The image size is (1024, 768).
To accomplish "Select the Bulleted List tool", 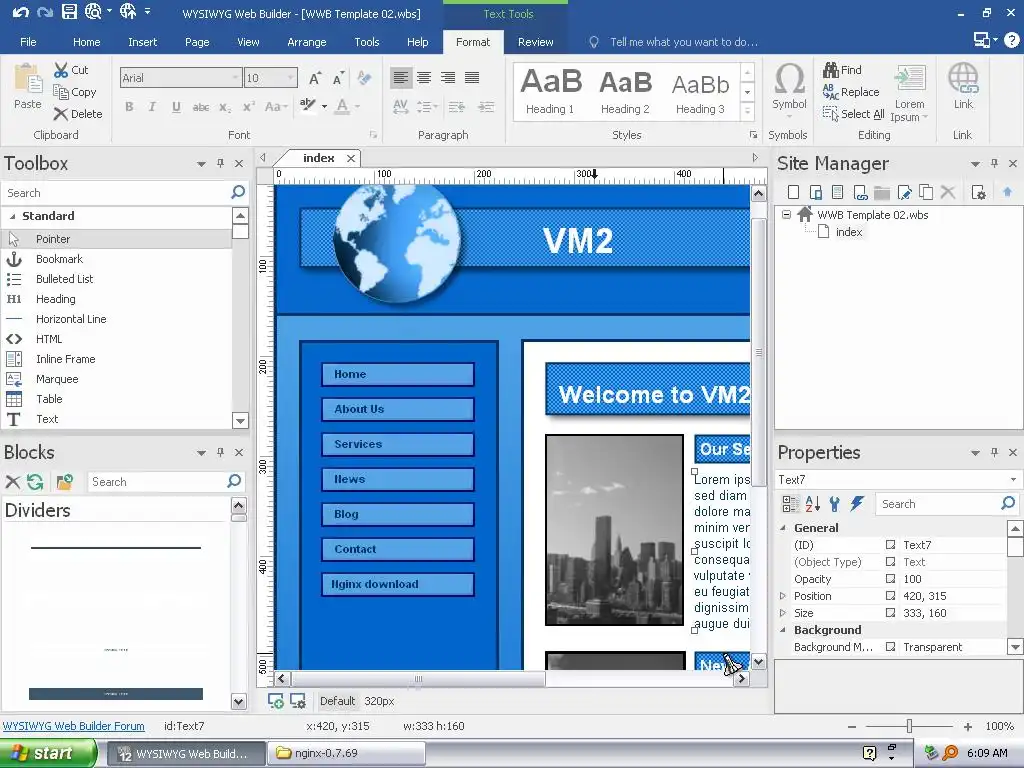I will [117, 279].
